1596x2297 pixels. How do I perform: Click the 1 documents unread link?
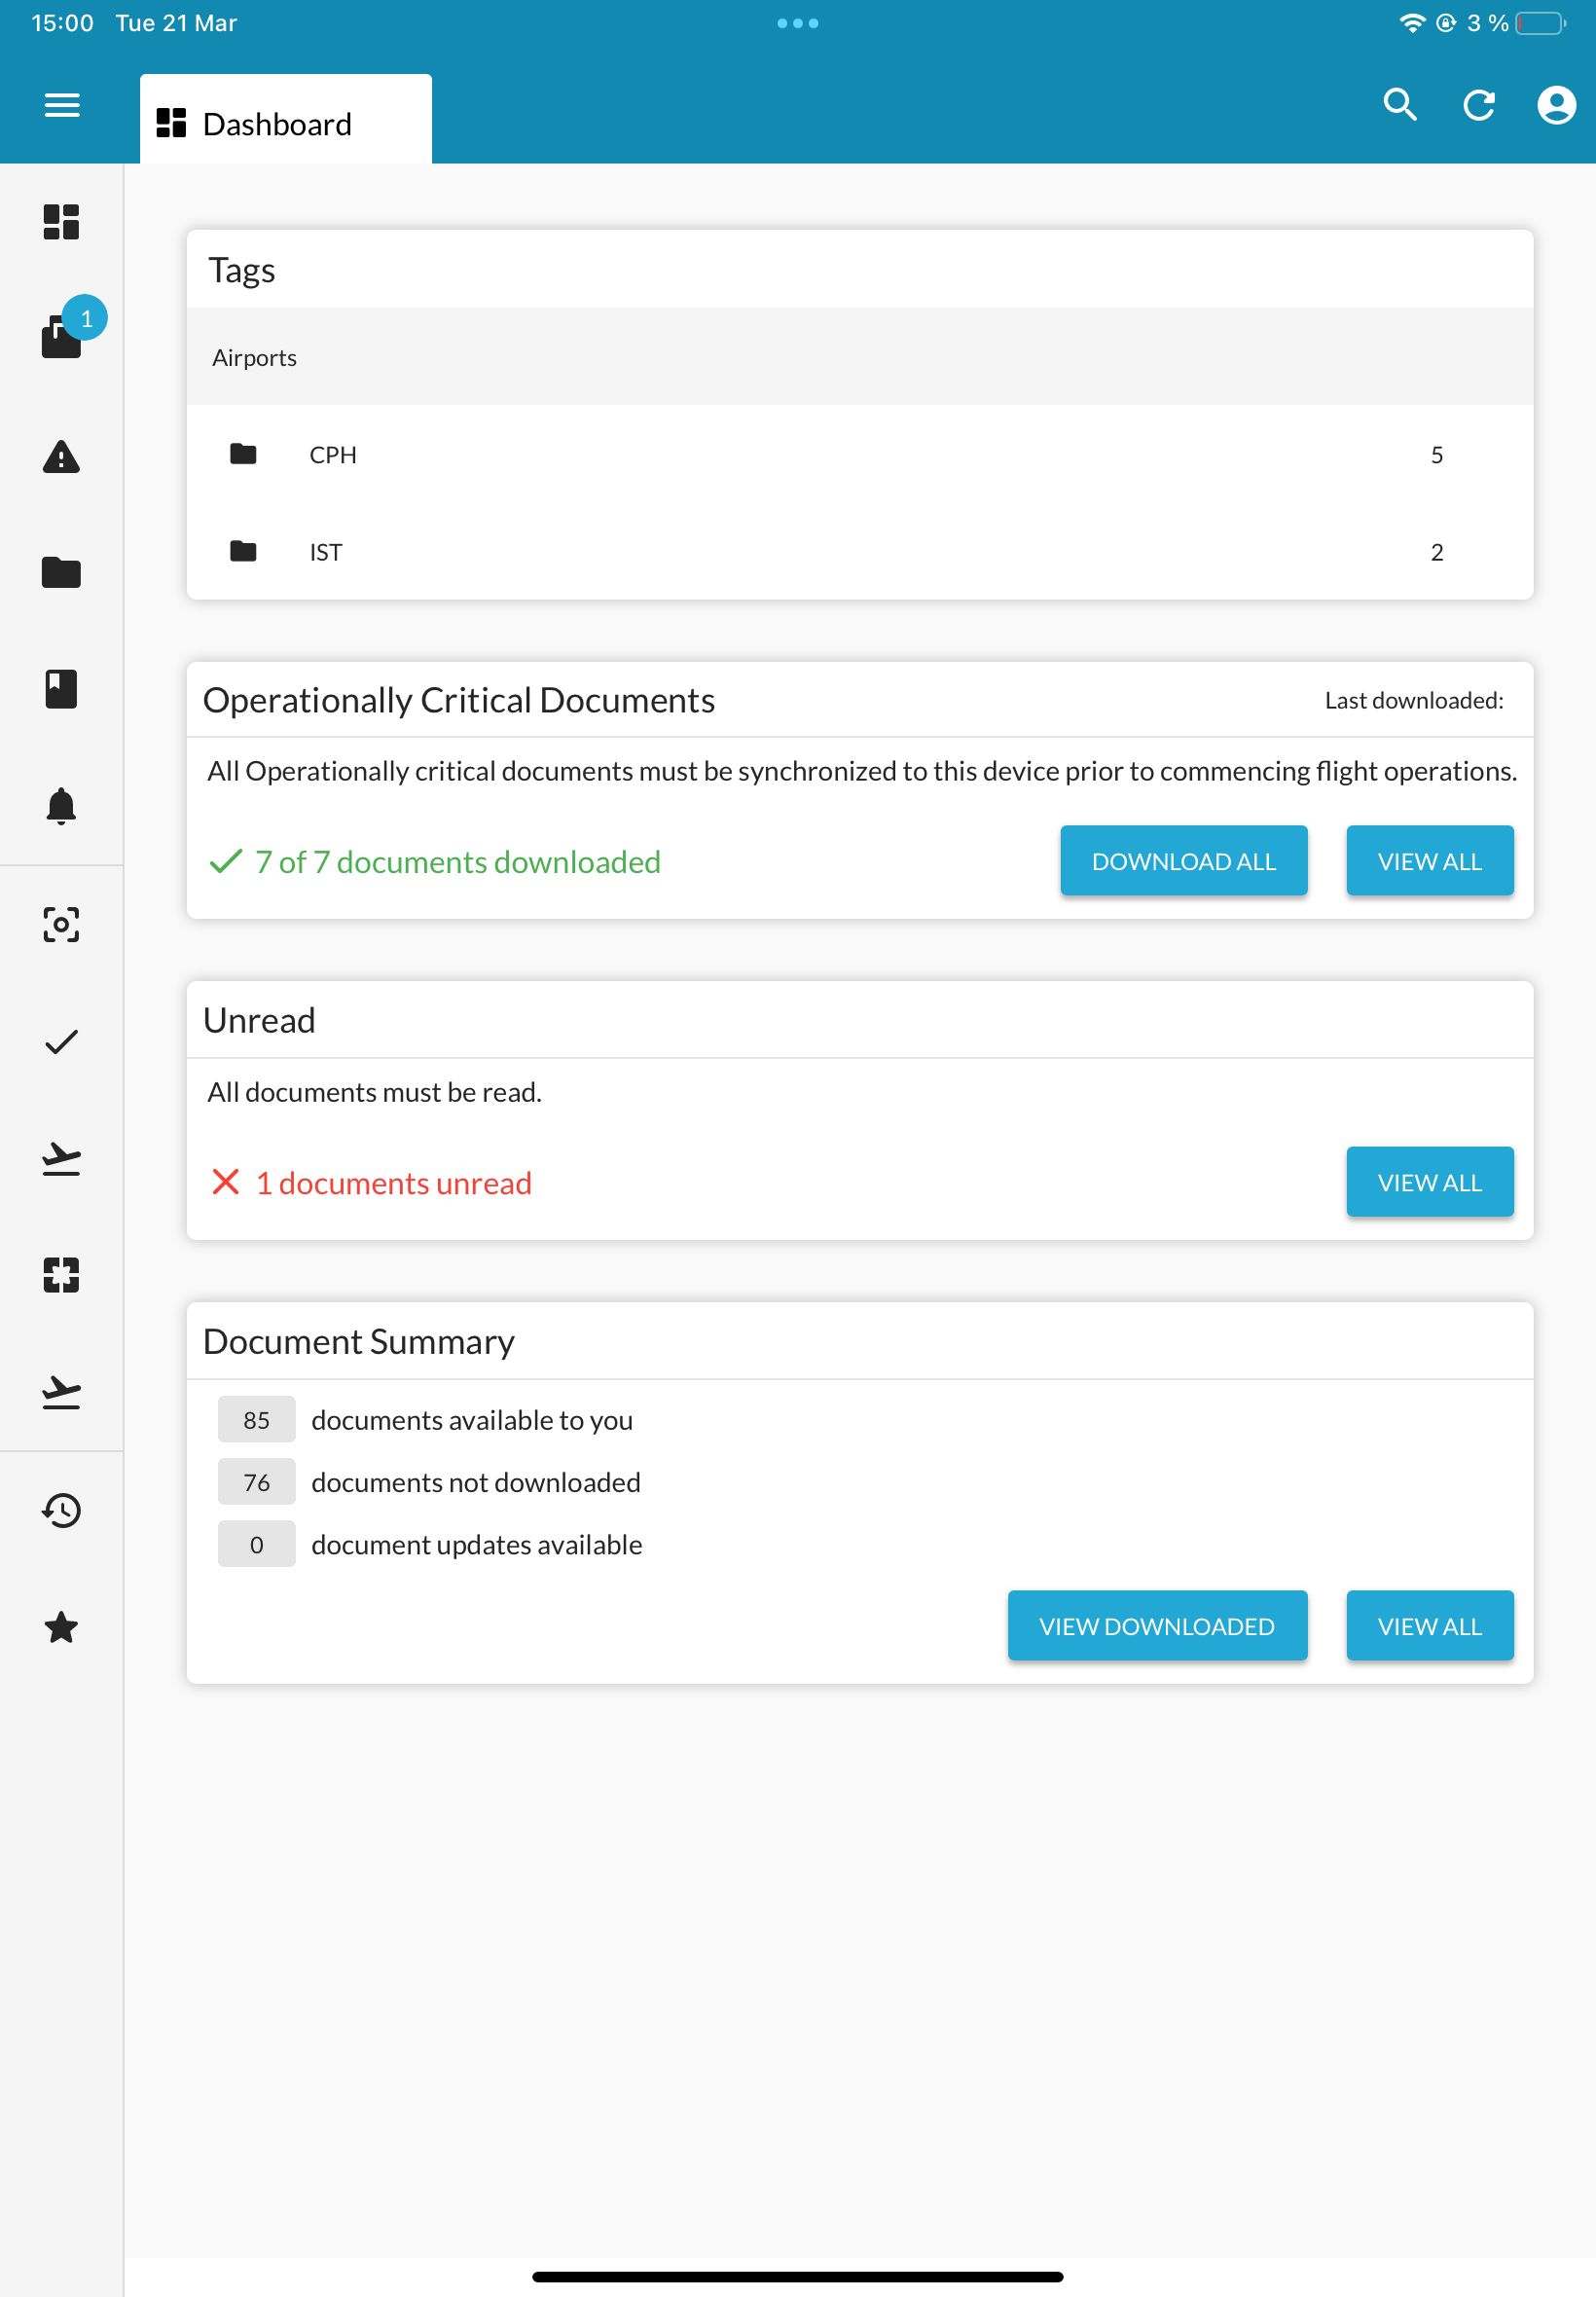[x=394, y=1182]
